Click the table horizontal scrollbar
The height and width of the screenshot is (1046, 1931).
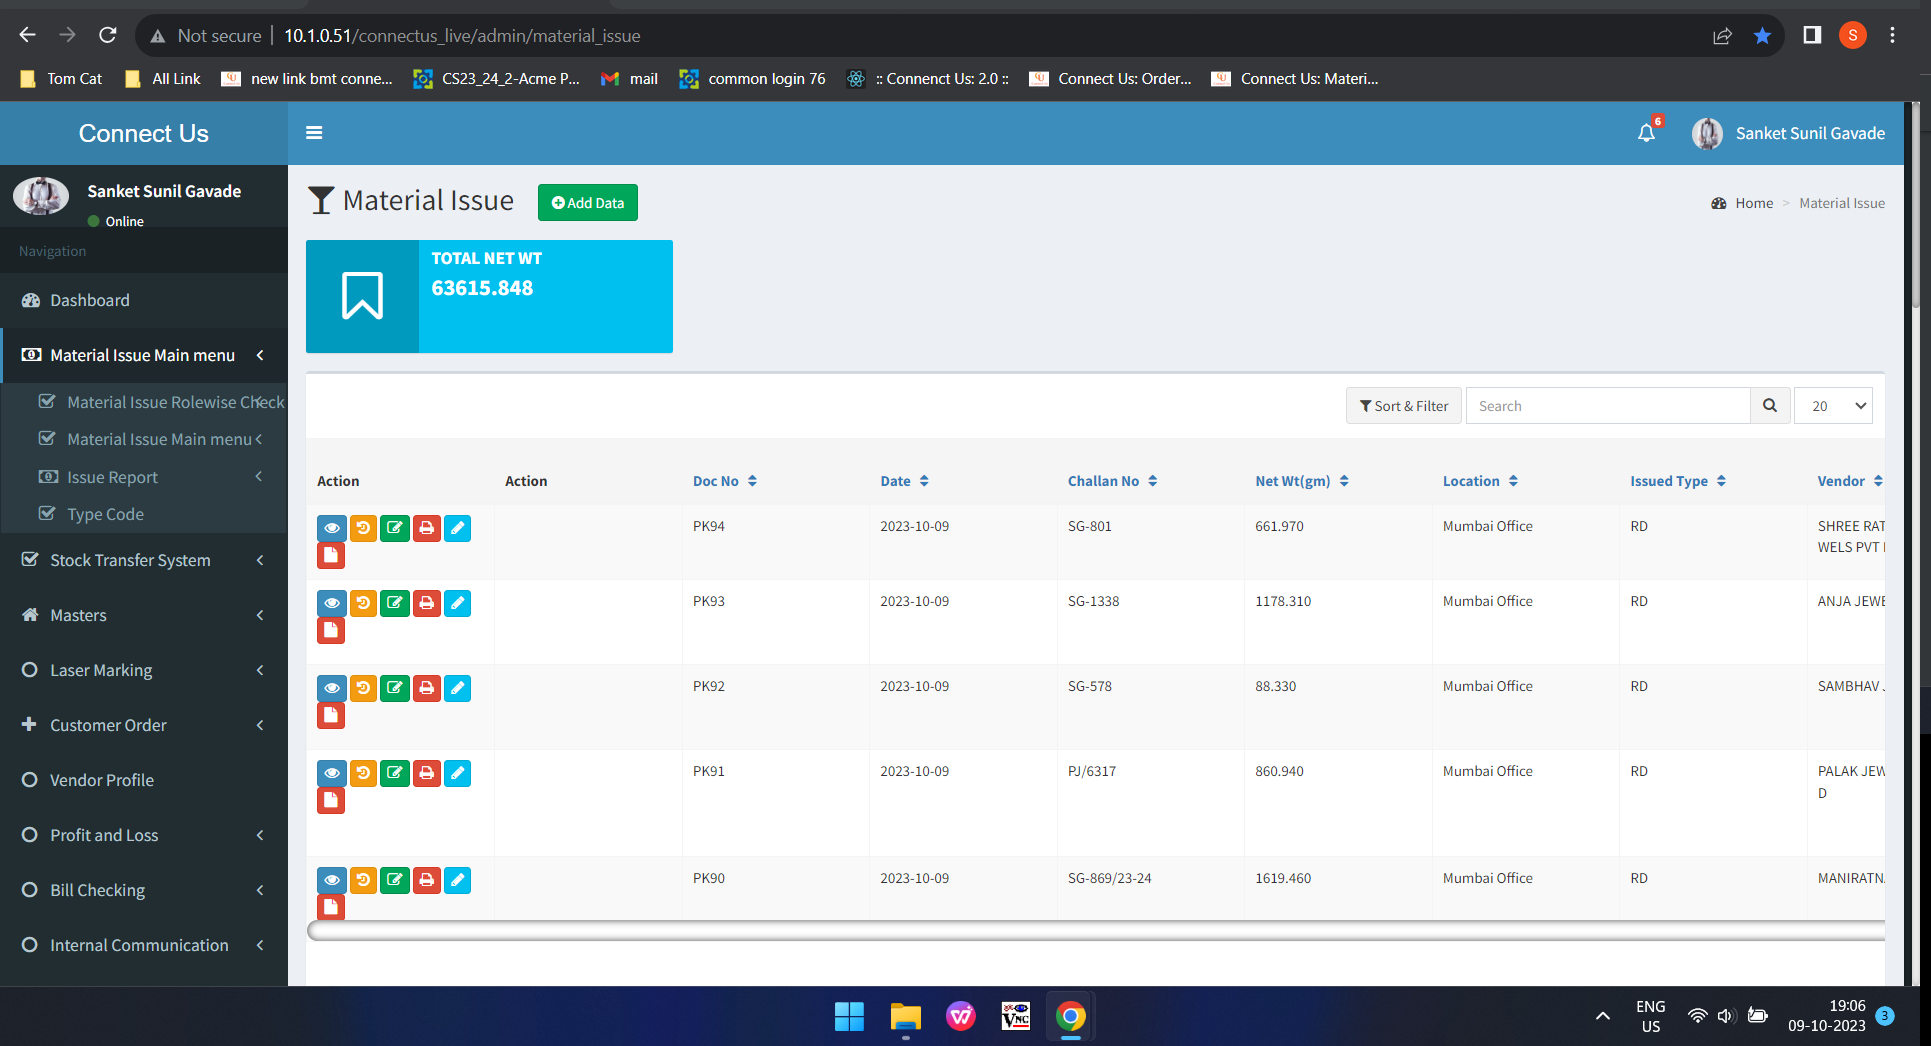pos(1096,931)
